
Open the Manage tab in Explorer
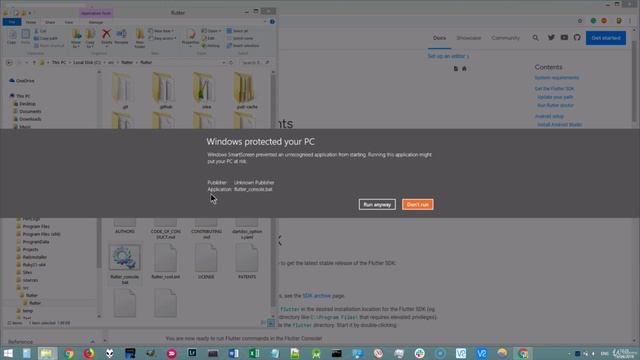pyautogui.click(x=96, y=22)
